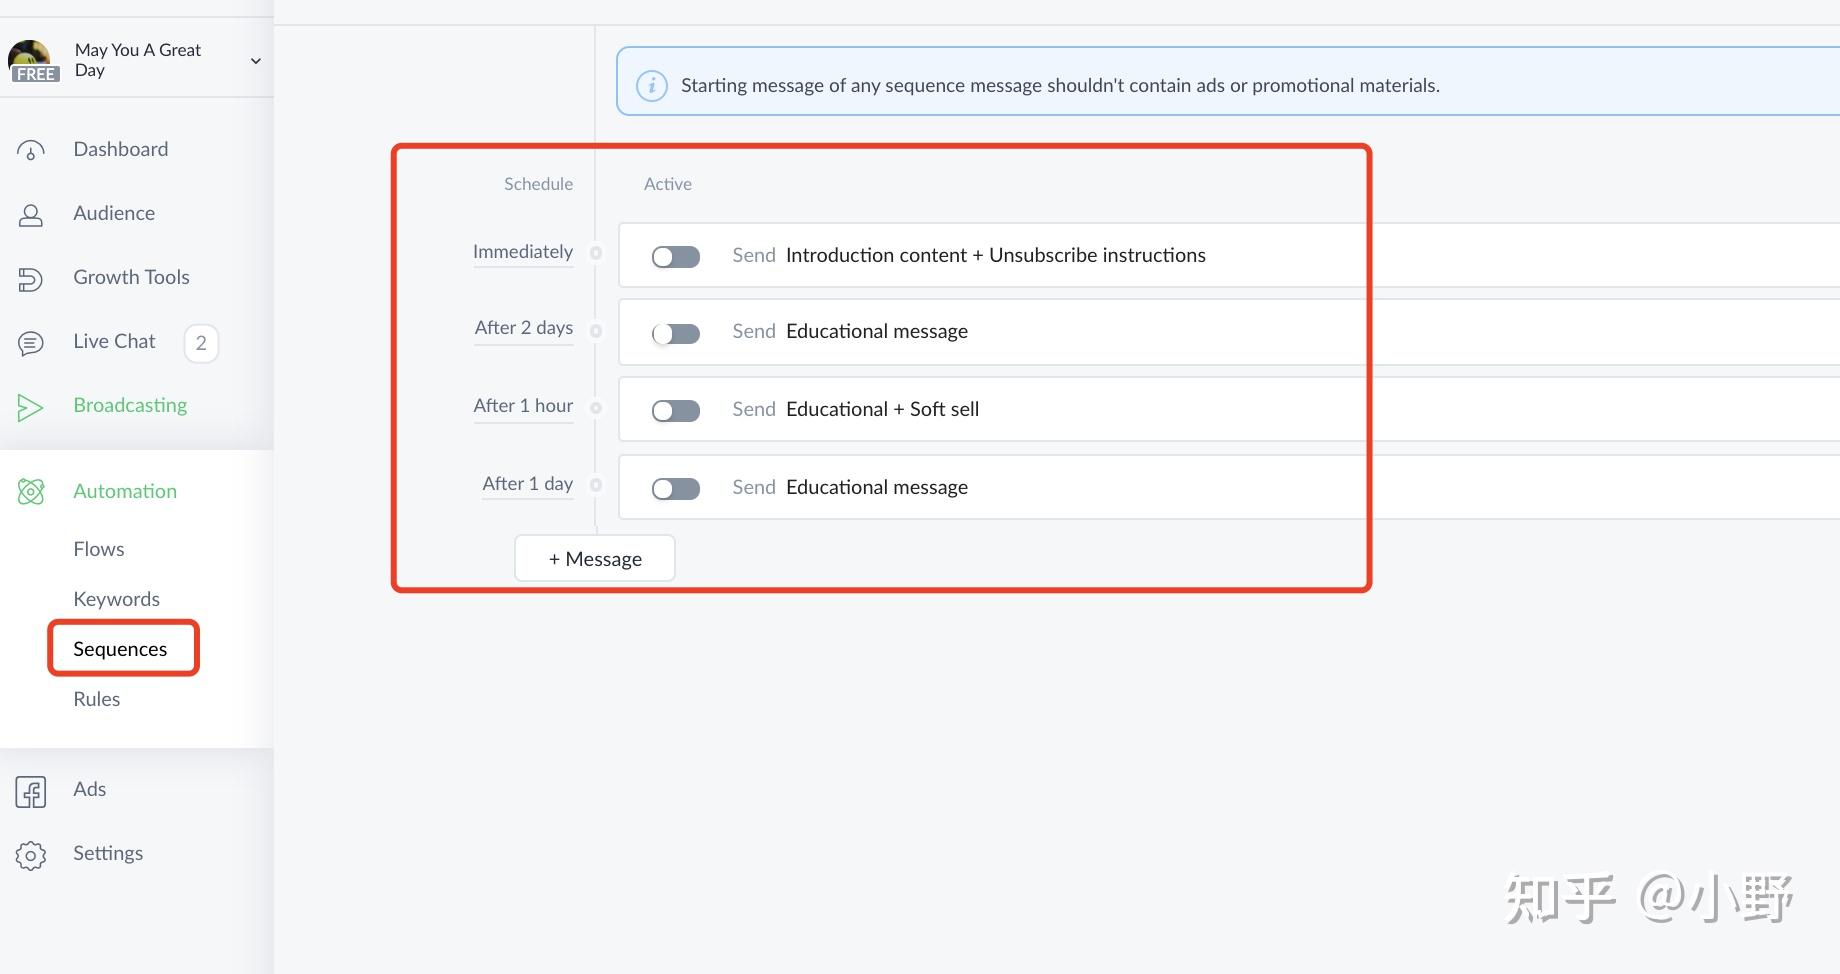Expand the account dropdown chevron

[x=256, y=61]
